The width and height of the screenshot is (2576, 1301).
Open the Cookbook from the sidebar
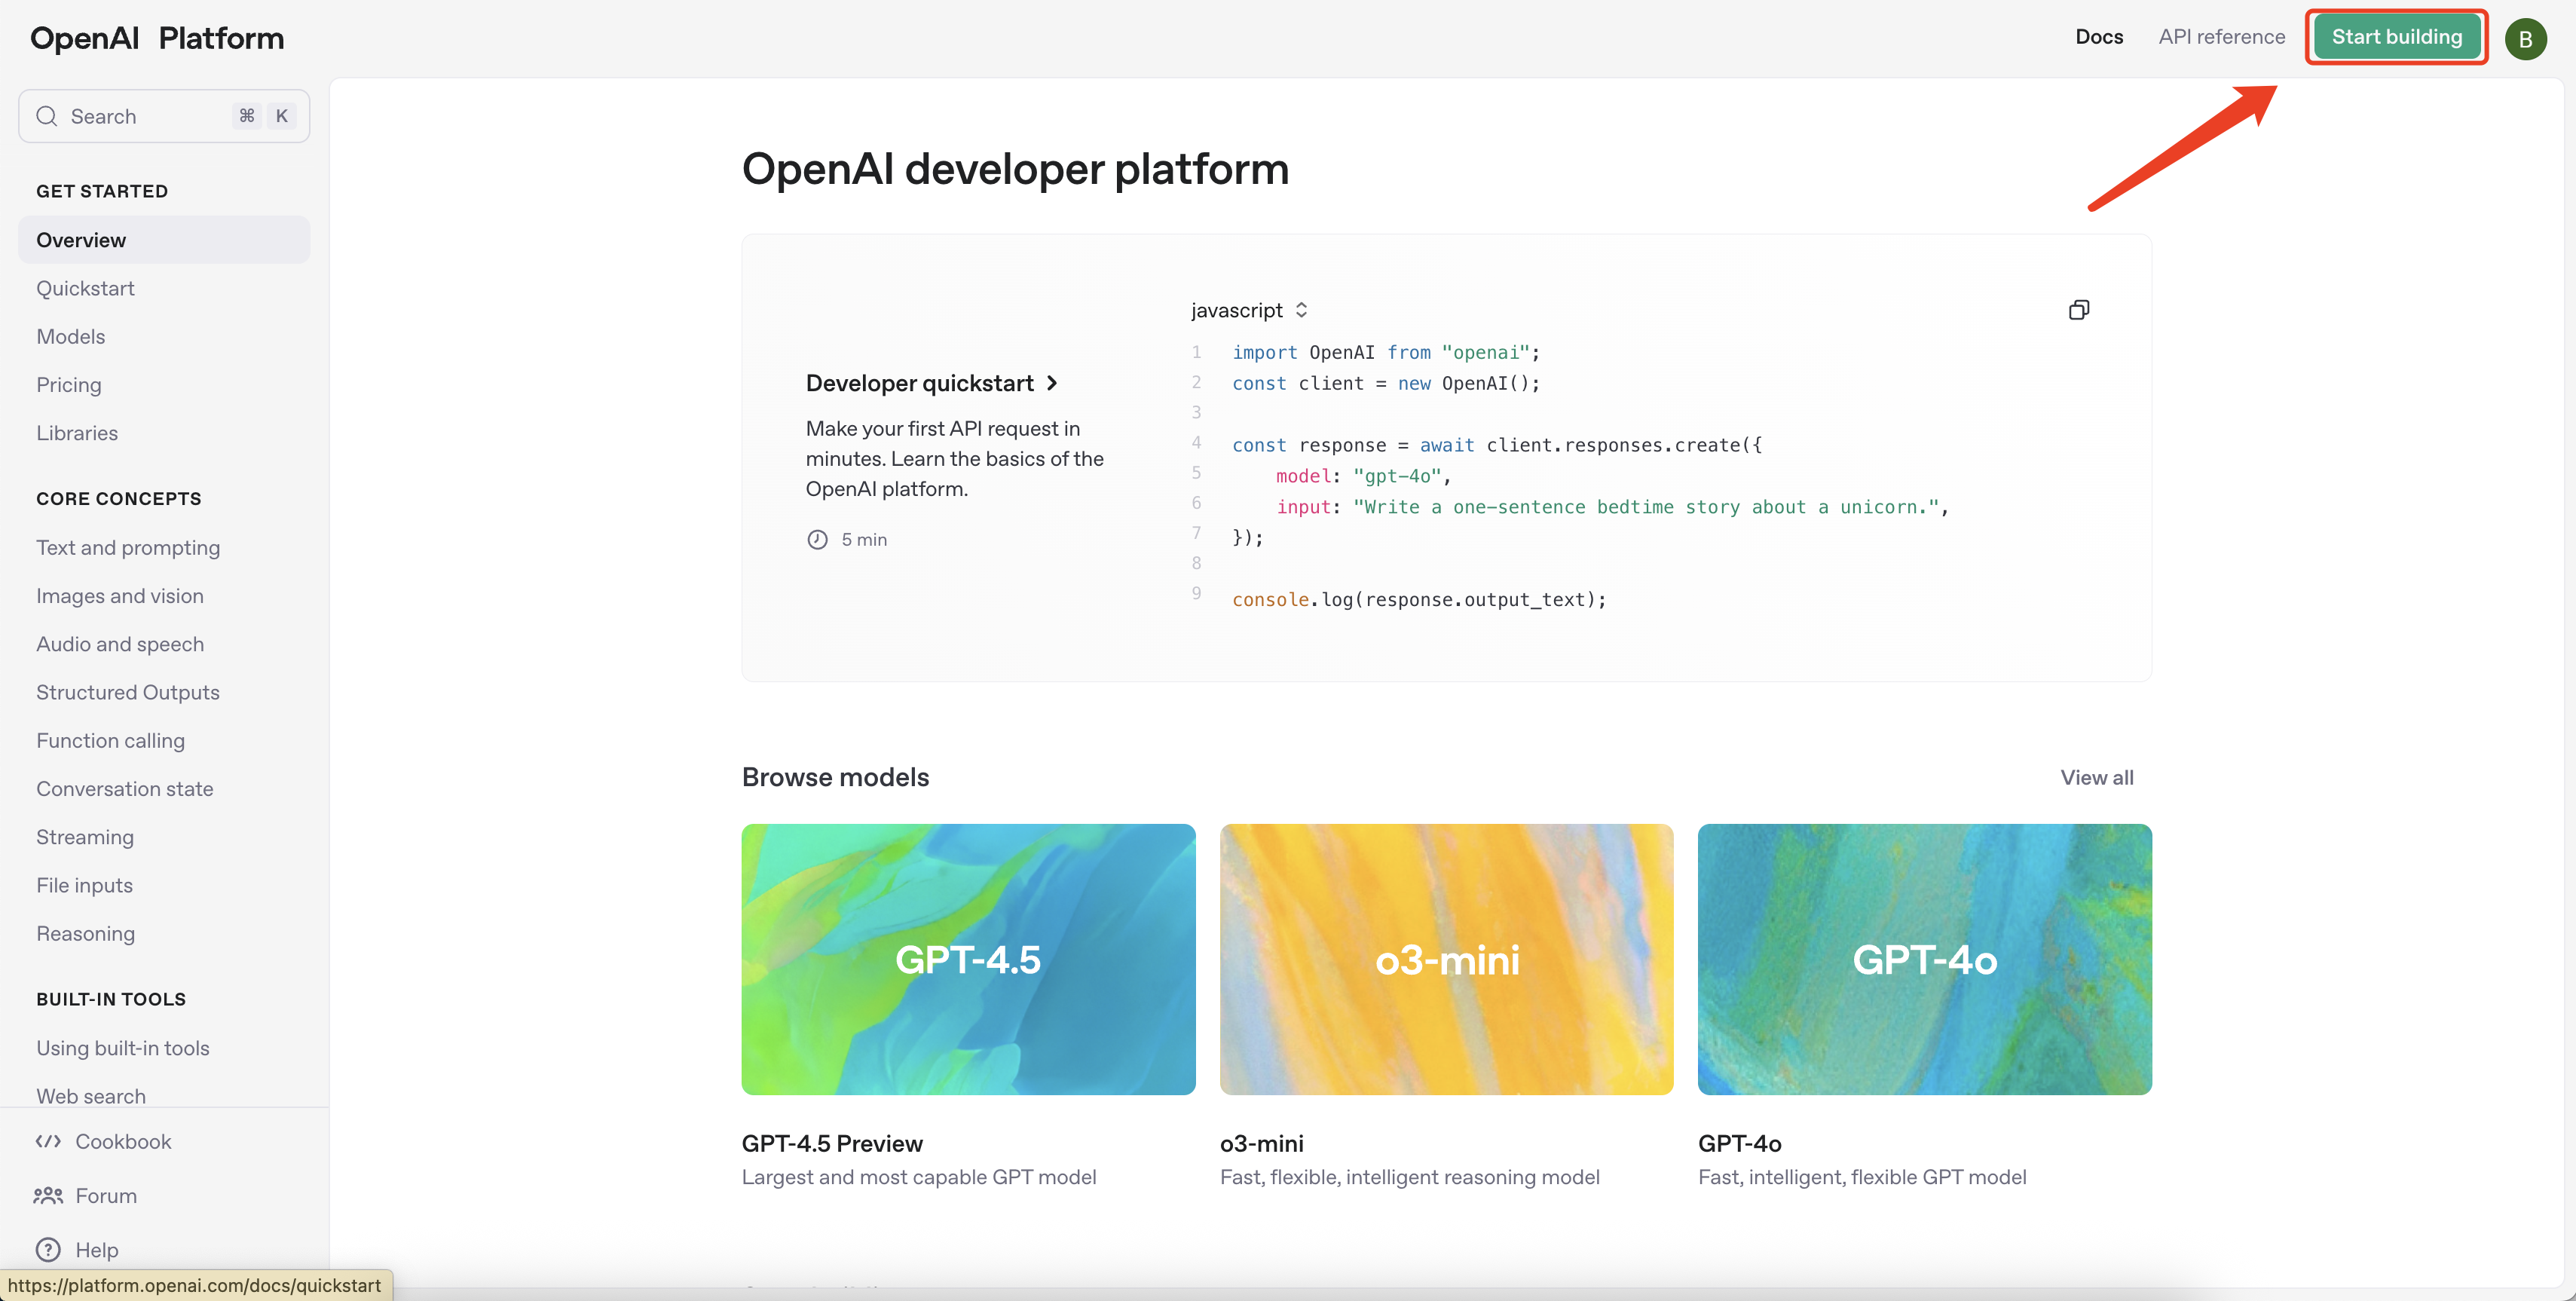point(123,1141)
